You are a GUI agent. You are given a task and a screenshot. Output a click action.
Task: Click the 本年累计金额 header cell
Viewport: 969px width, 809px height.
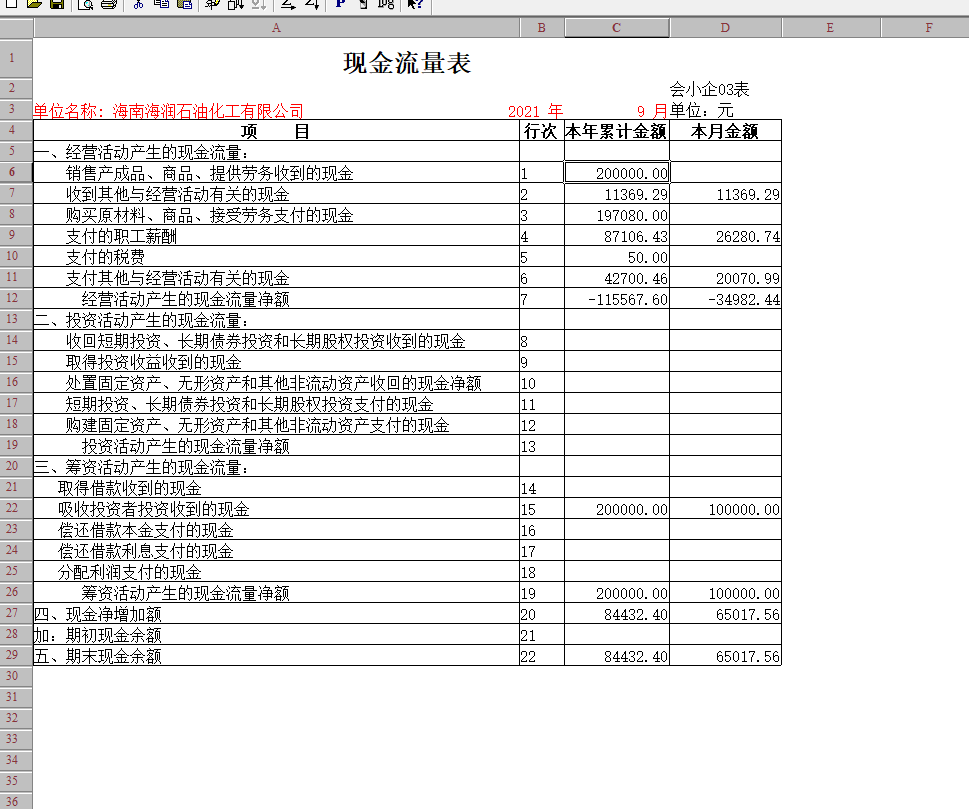(x=617, y=131)
